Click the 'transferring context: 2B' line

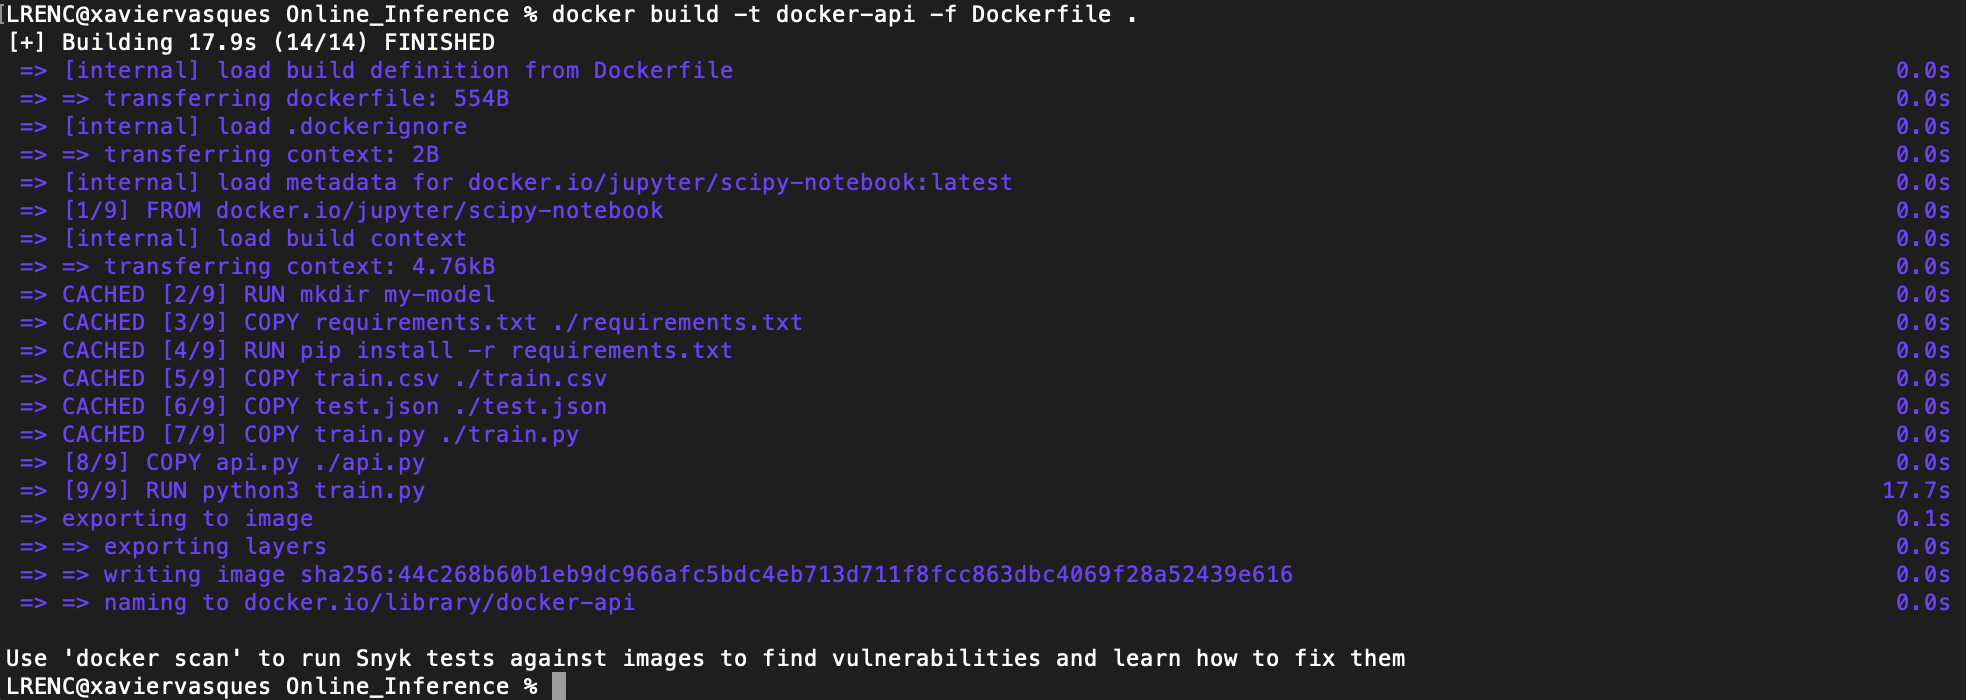(271, 155)
